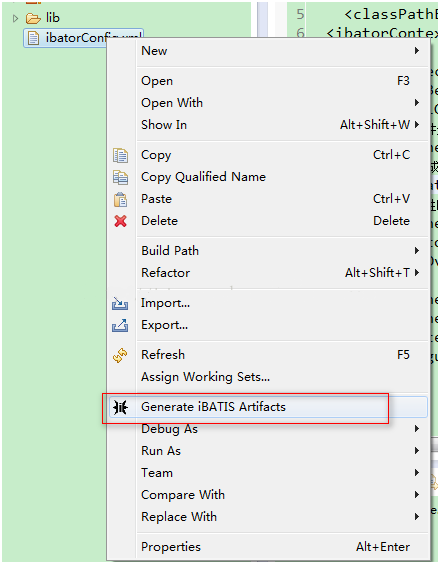440x564 pixels.
Task: Expand the Refactor submenu arrow
Action: 417,273
